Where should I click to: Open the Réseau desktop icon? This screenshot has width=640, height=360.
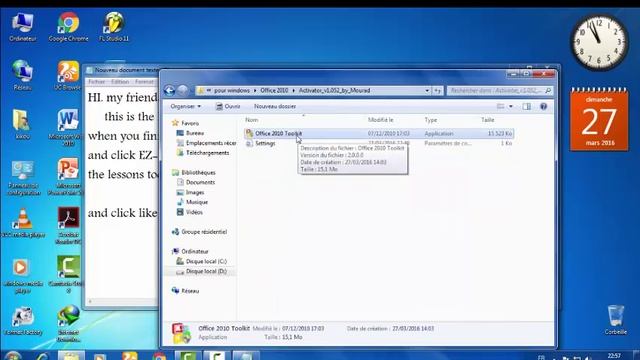click(x=22, y=75)
